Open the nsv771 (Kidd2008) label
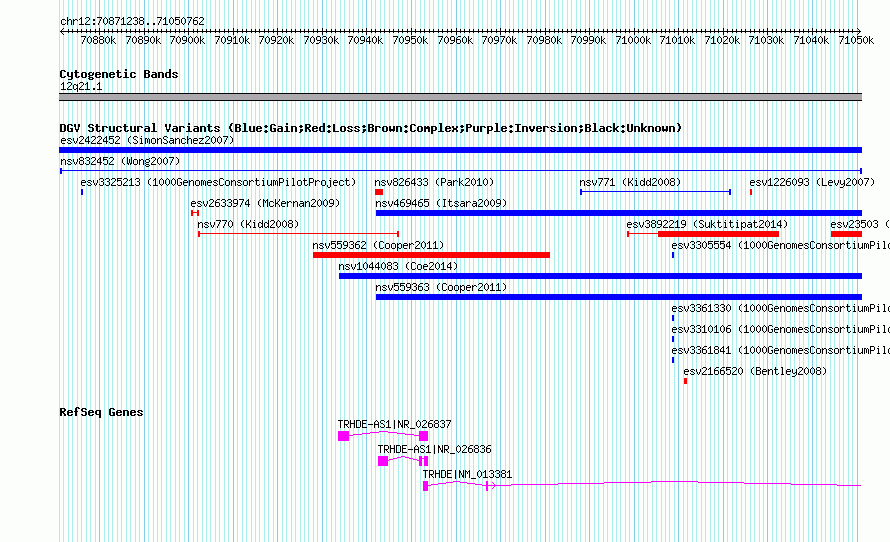 tap(630, 182)
